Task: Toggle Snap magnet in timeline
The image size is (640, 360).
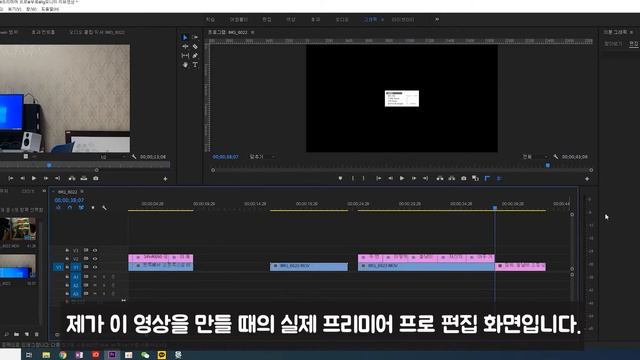Action: 70,208
